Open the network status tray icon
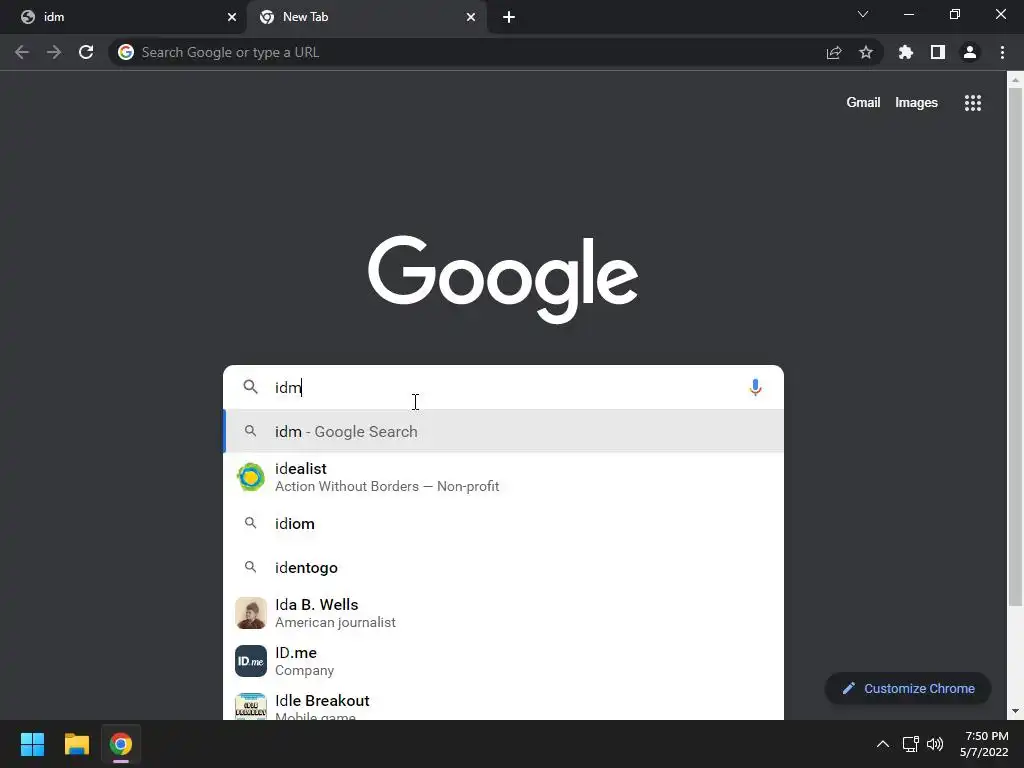1024x768 pixels. tap(910, 744)
